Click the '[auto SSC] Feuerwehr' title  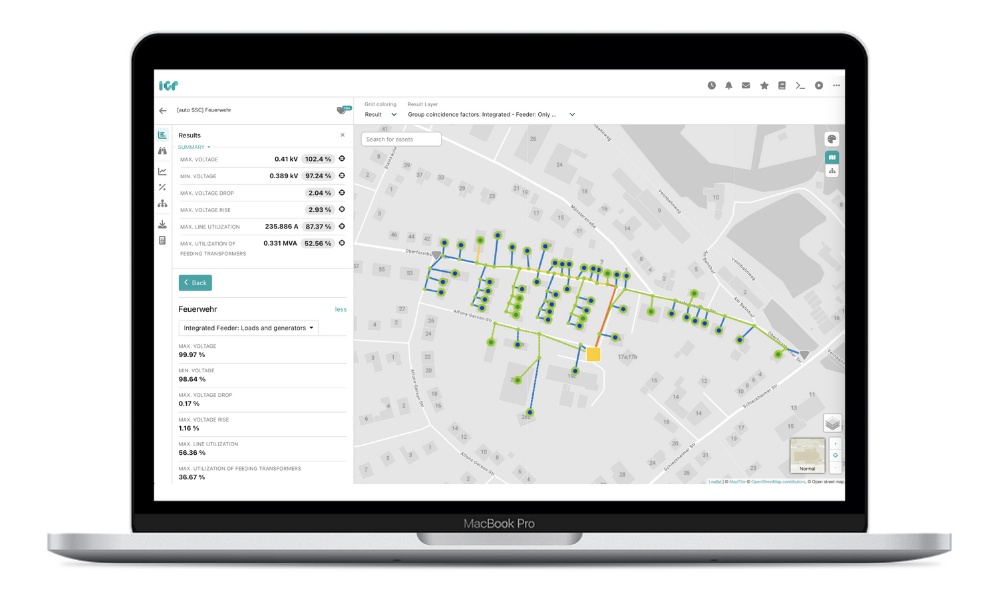tap(204, 110)
